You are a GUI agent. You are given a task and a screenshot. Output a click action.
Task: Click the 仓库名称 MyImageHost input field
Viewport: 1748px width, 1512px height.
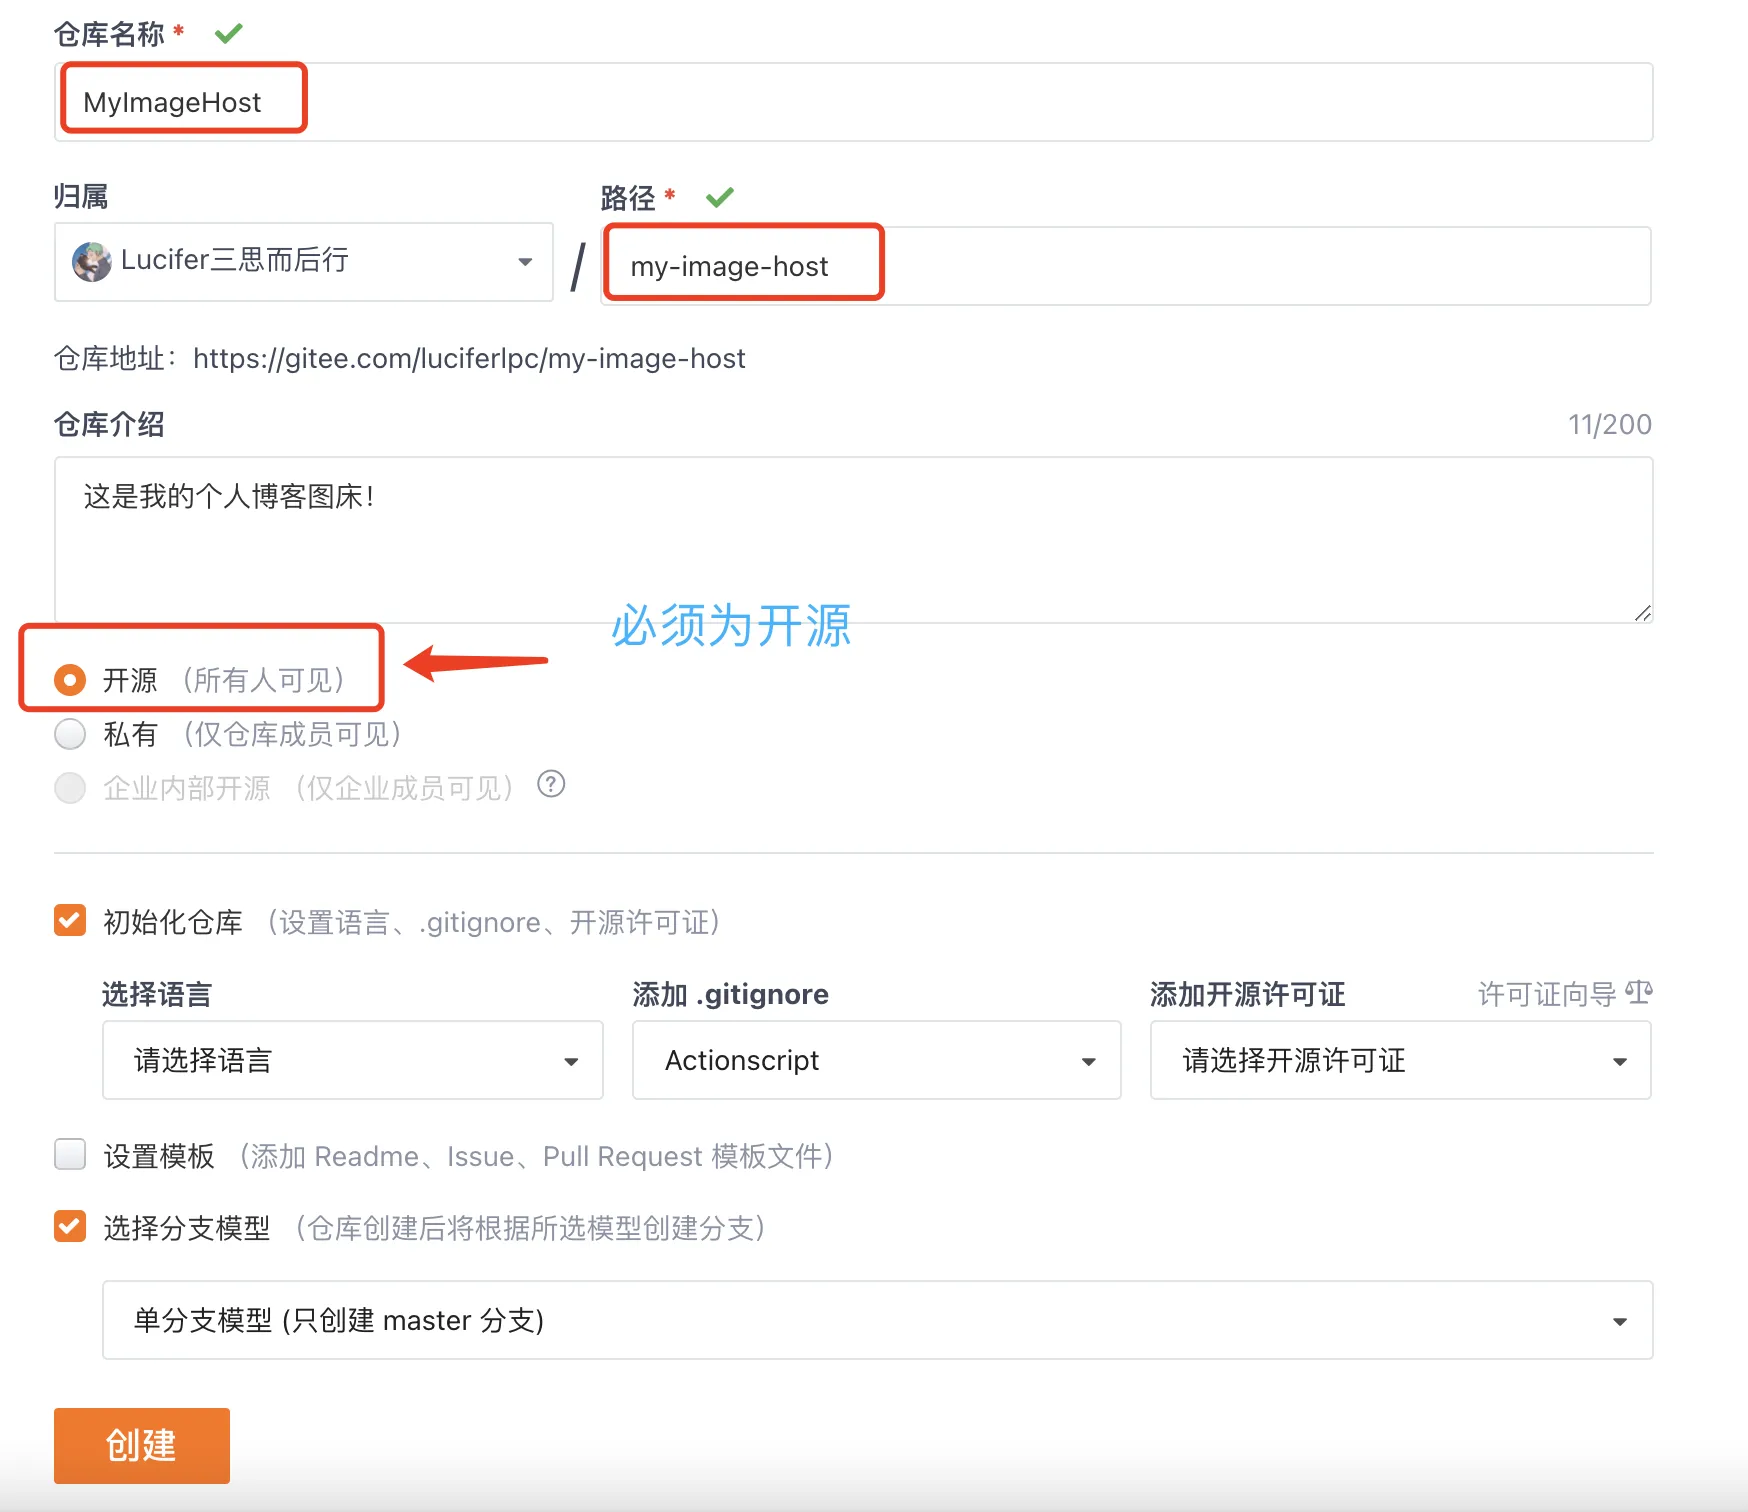click(852, 102)
